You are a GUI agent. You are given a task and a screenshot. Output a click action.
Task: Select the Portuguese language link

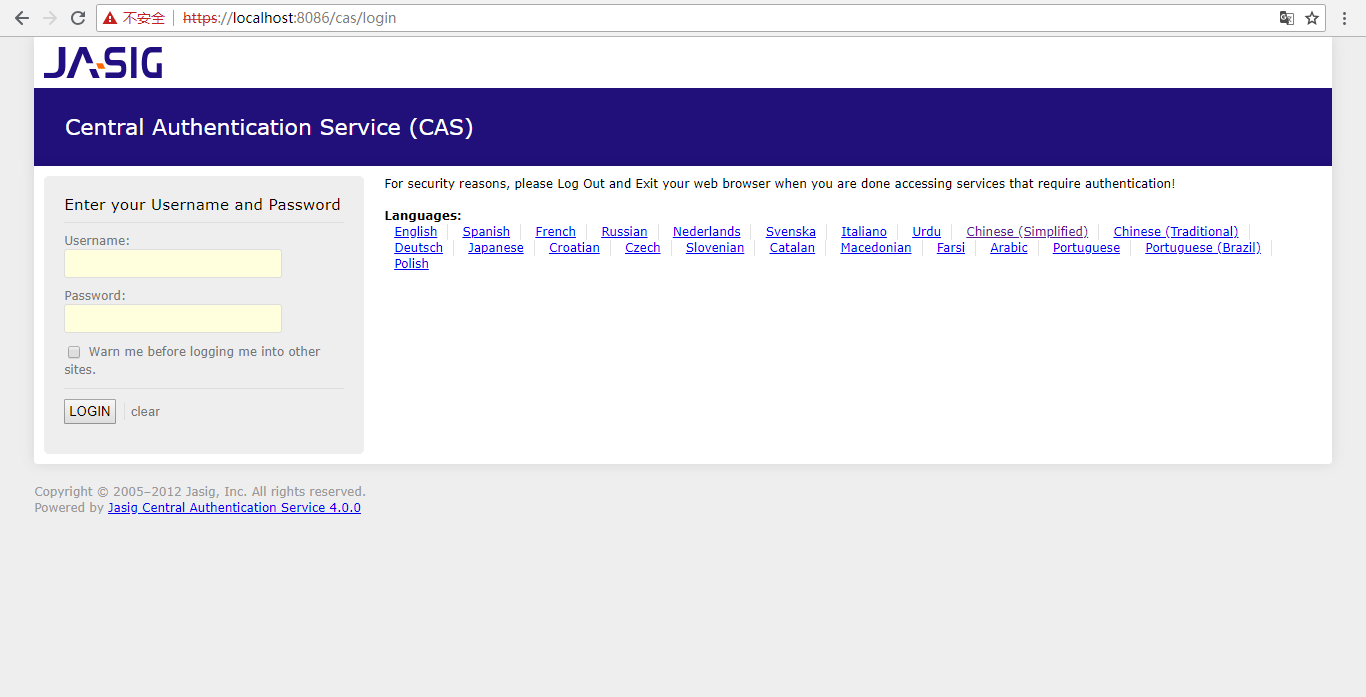(1086, 248)
